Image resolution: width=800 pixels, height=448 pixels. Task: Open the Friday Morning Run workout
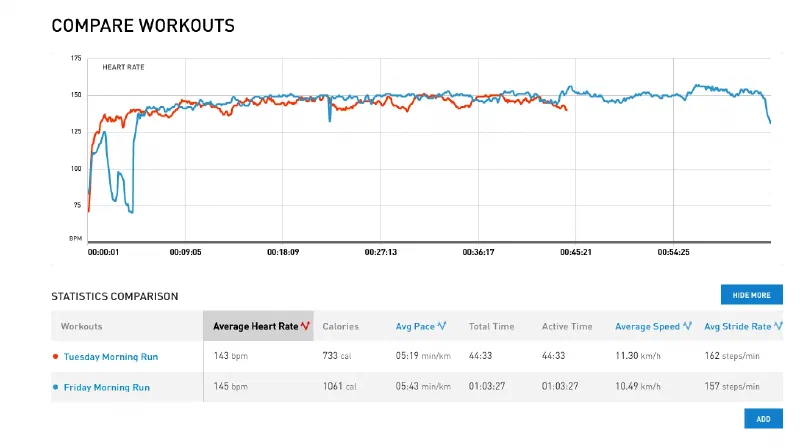coord(106,386)
